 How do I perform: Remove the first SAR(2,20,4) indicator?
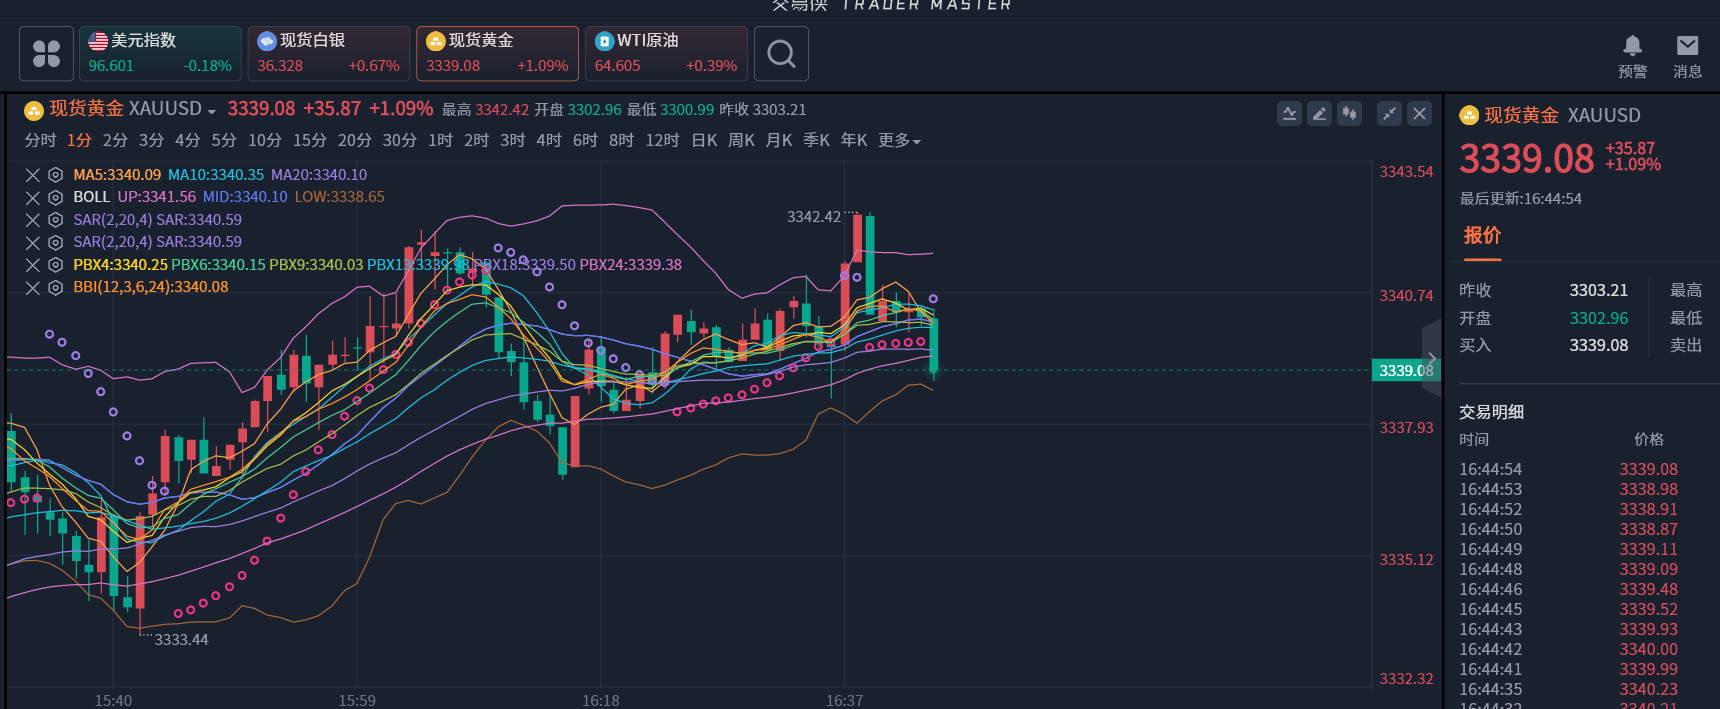[33, 220]
